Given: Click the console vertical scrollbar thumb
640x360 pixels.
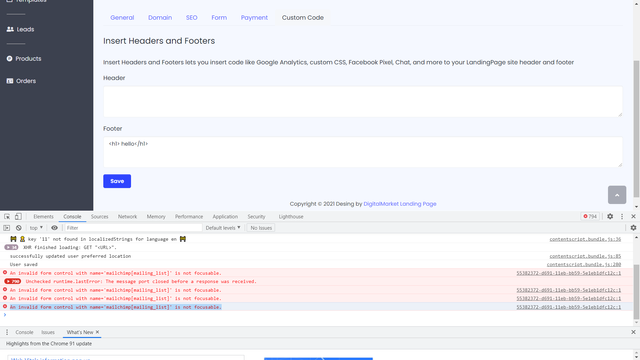Looking at the screenshot, I should click(636, 291).
